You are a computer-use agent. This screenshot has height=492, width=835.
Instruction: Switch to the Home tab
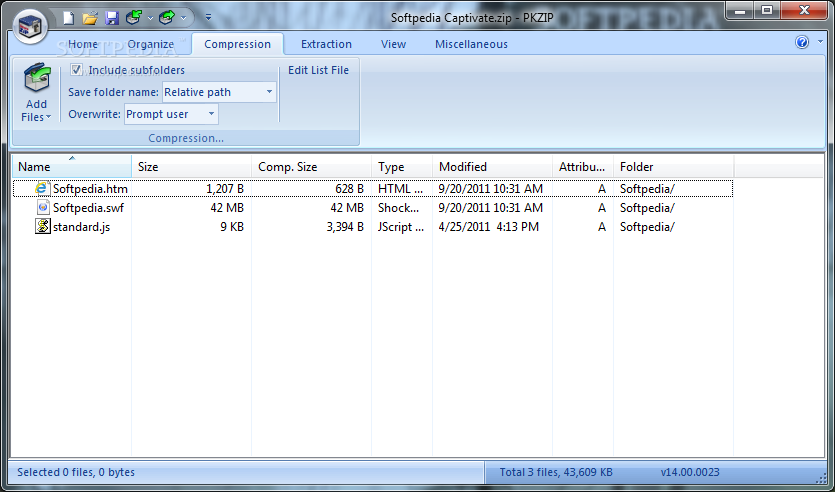pos(83,44)
